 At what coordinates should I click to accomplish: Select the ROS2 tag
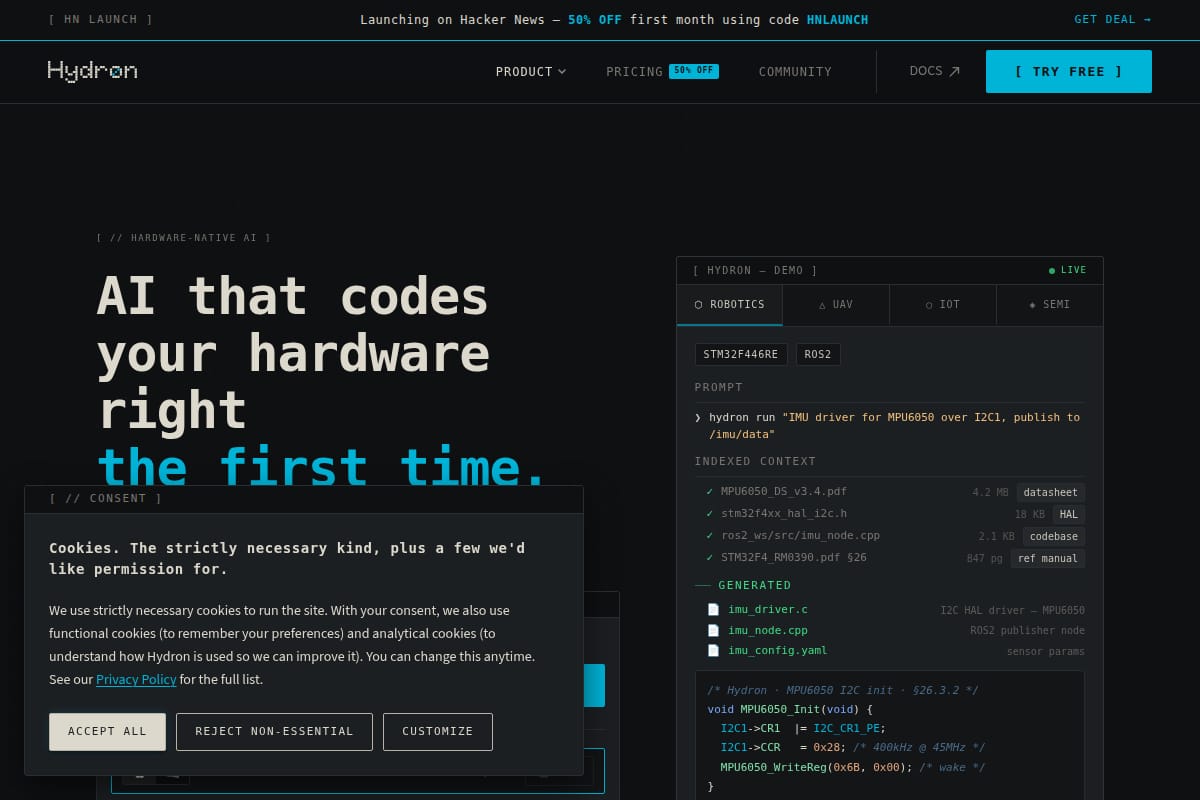point(818,354)
